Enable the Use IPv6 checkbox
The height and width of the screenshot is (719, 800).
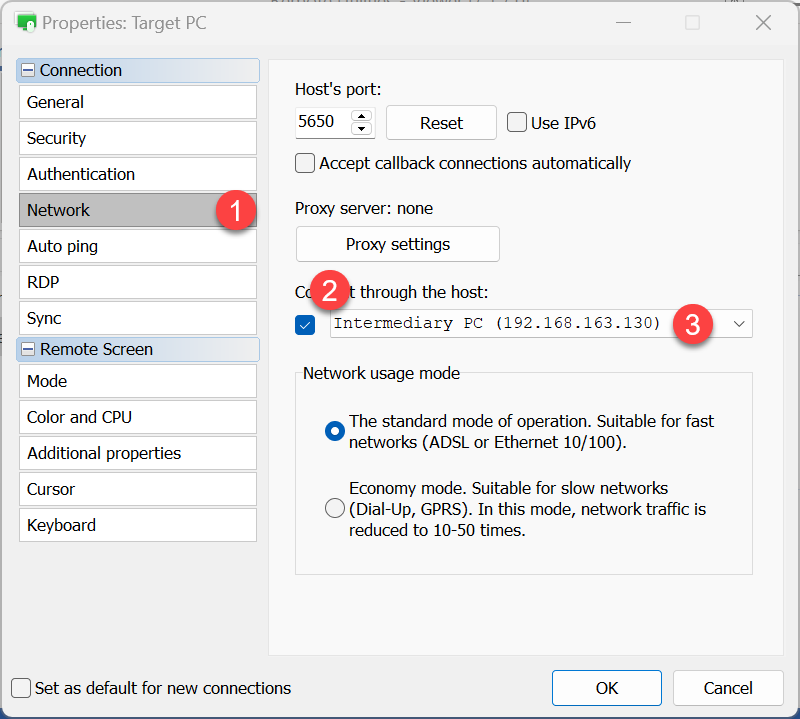pos(517,123)
